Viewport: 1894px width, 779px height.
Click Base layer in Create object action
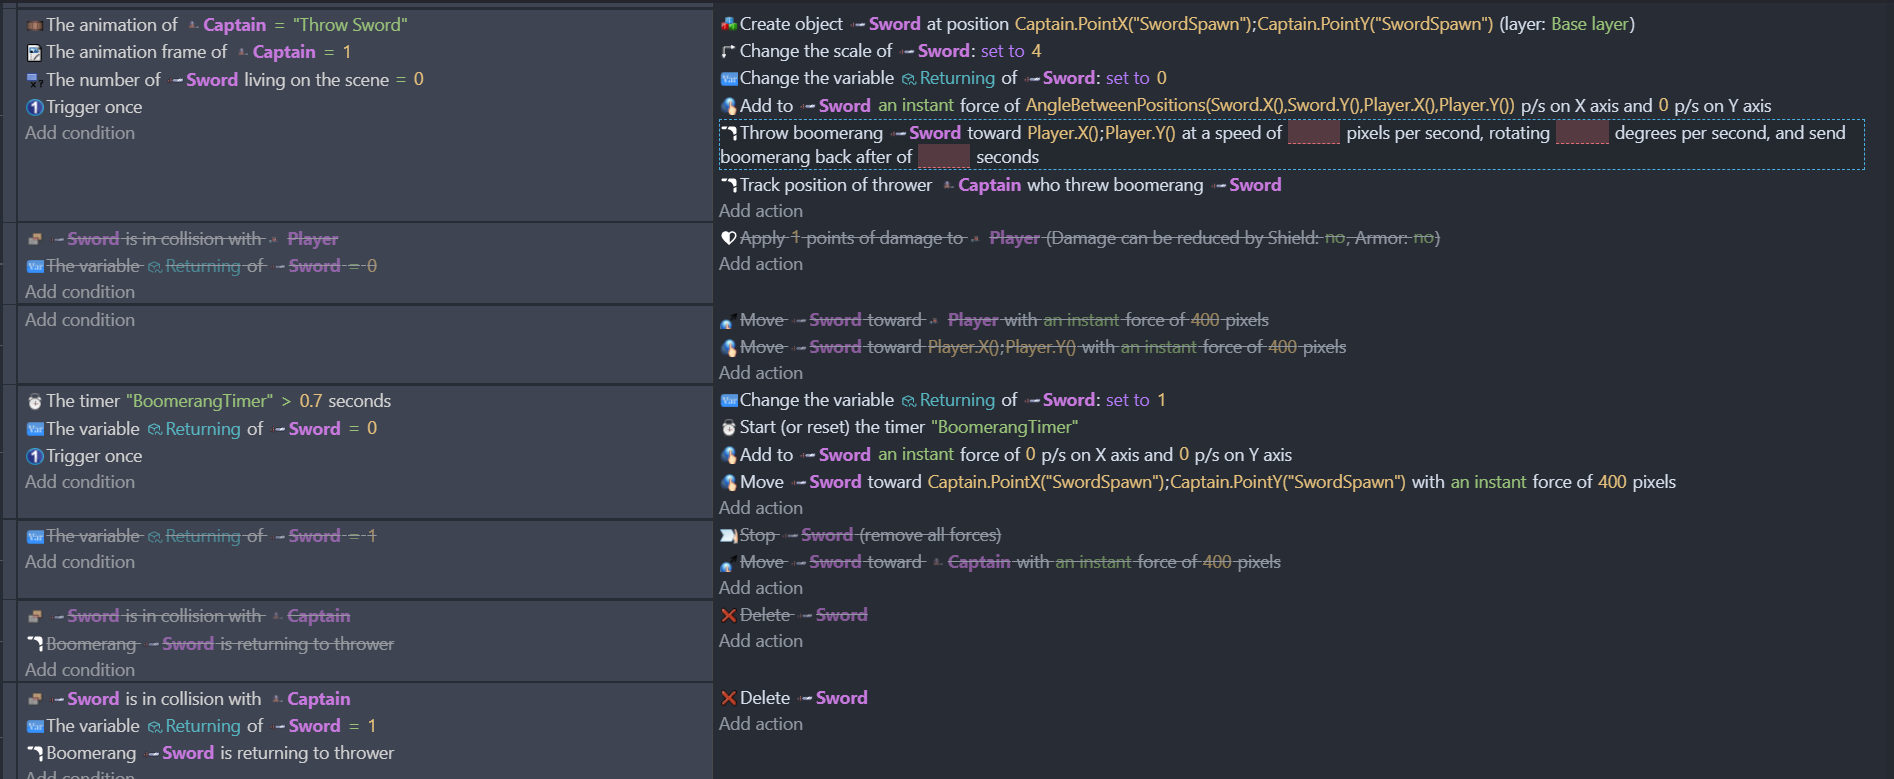pos(1590,24)
